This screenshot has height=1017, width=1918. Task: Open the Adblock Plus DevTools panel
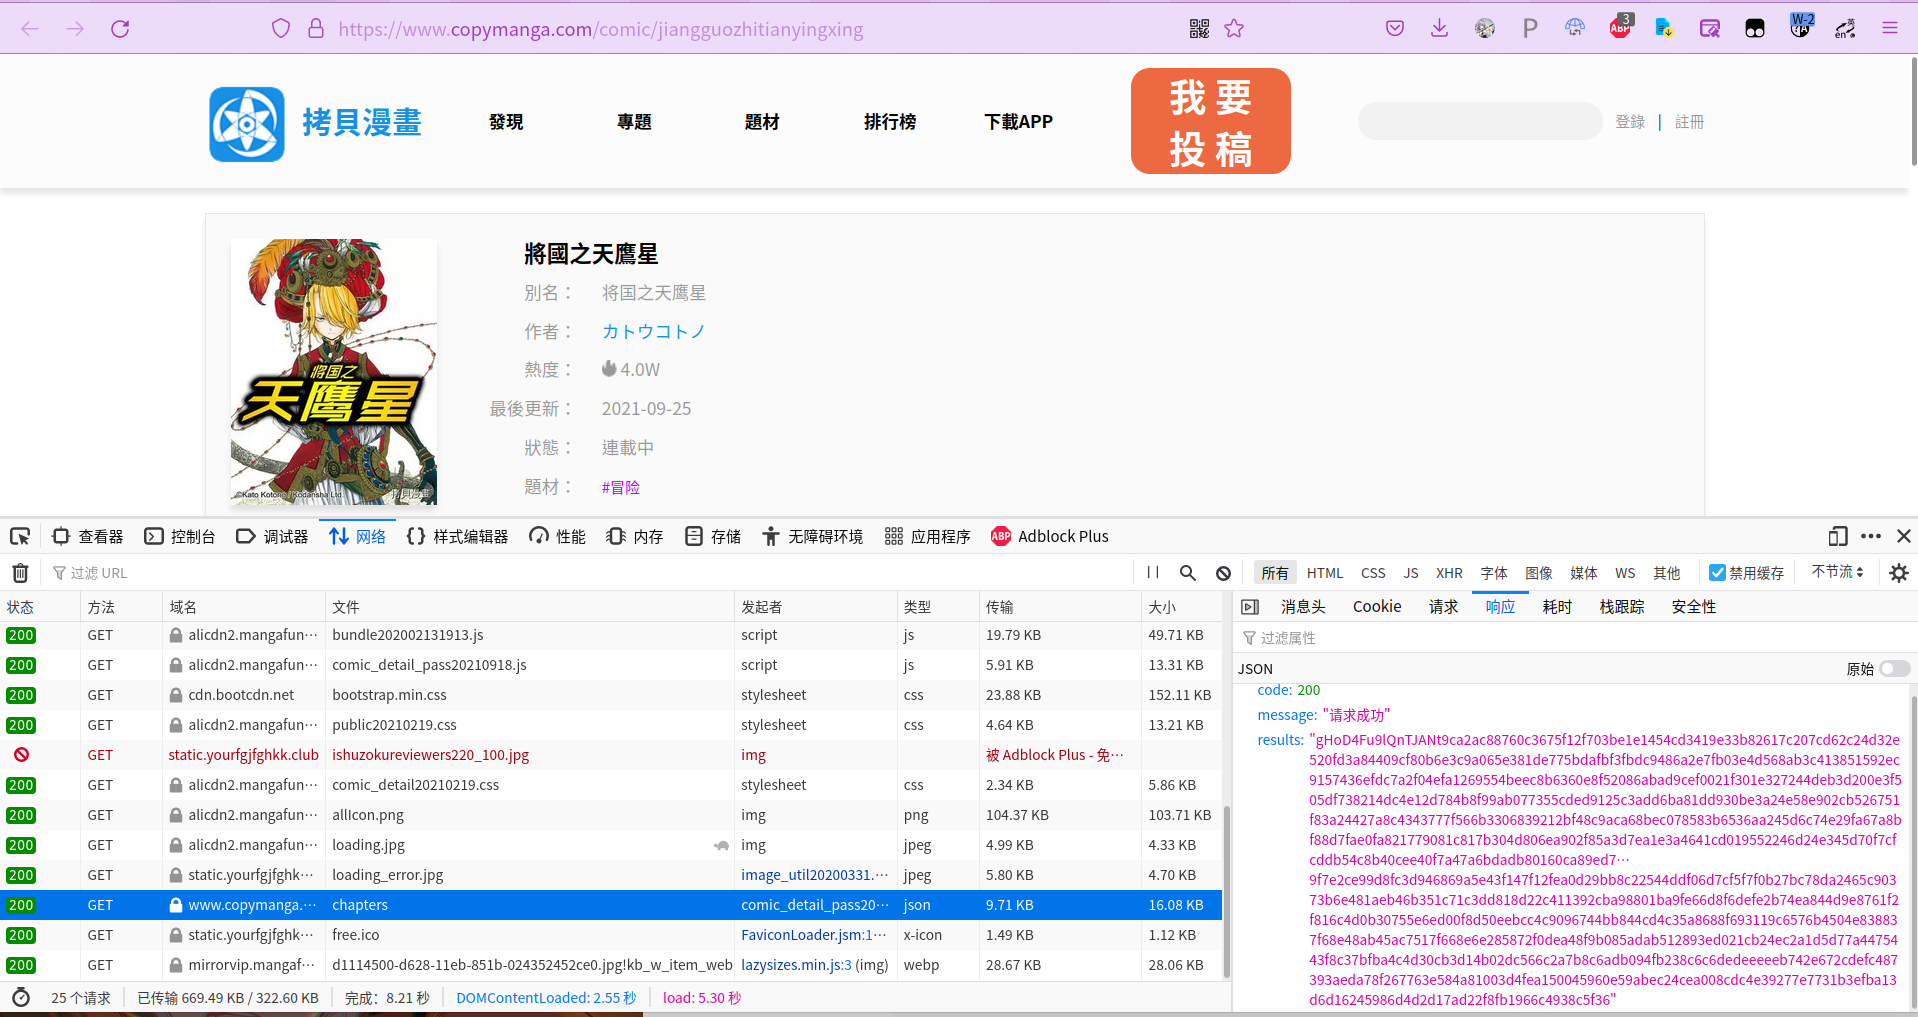pyautogui.click(x=1050, y=536)
